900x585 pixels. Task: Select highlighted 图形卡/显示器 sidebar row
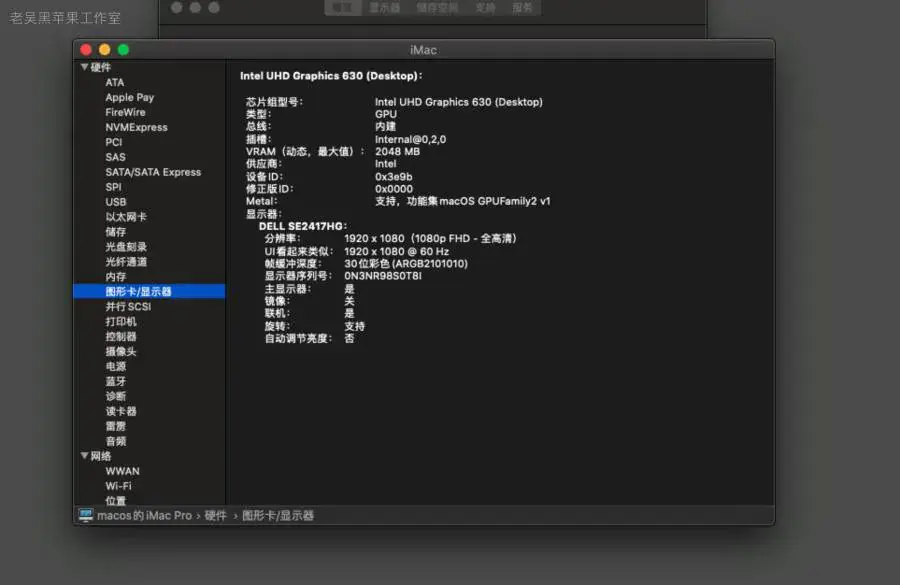pos(149,292)
